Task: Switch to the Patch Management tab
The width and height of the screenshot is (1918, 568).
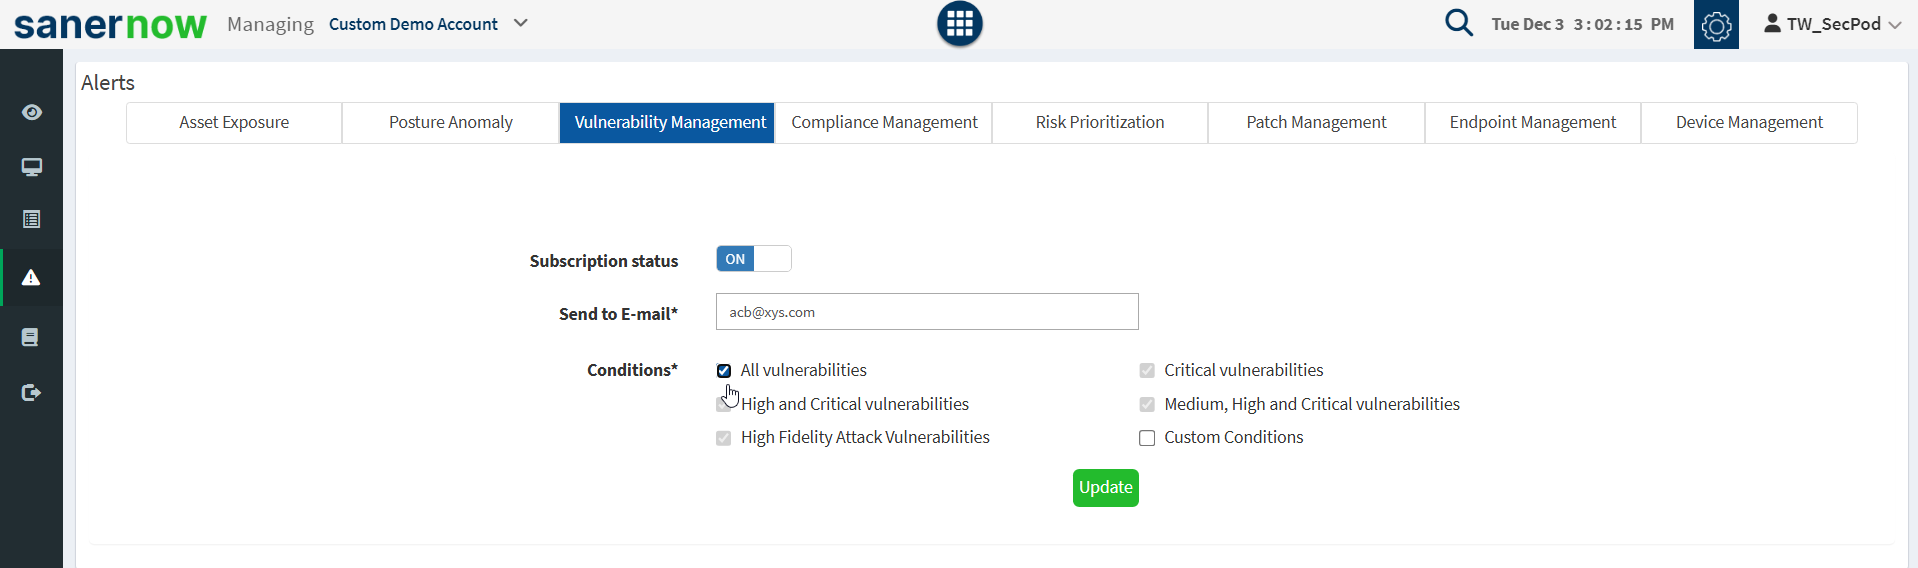Action: click(1316, 123)
